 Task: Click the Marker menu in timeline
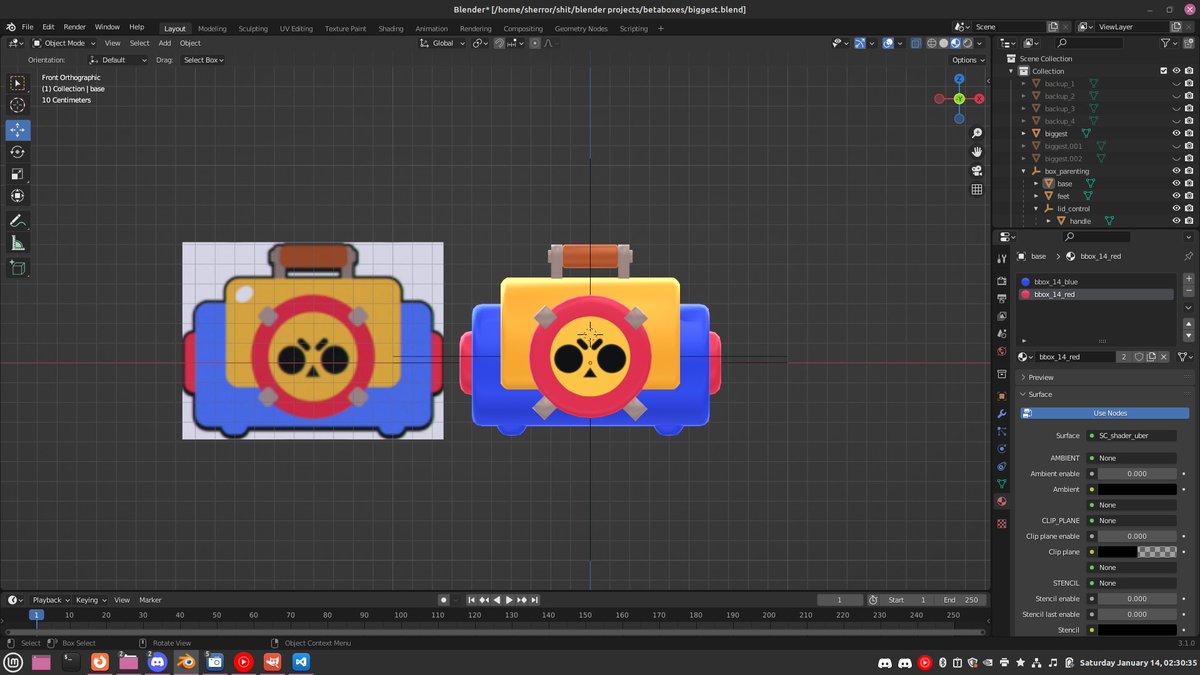[x=150, y=600]
